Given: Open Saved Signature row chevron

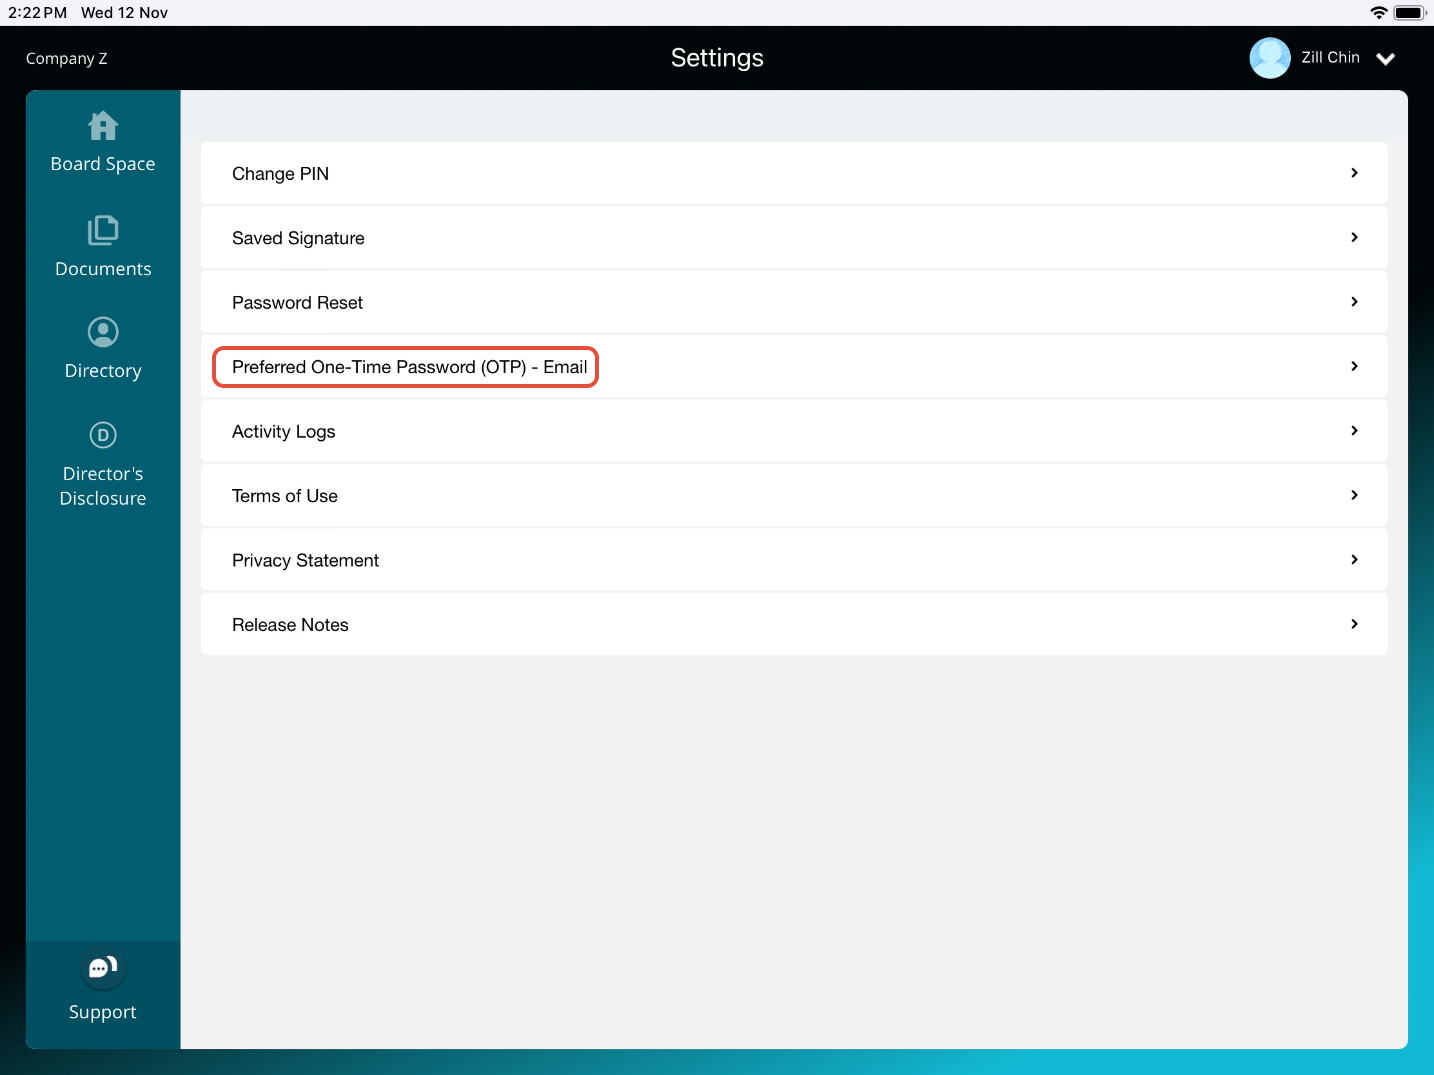Looking at the screenshot, I should coord(1354,237).
